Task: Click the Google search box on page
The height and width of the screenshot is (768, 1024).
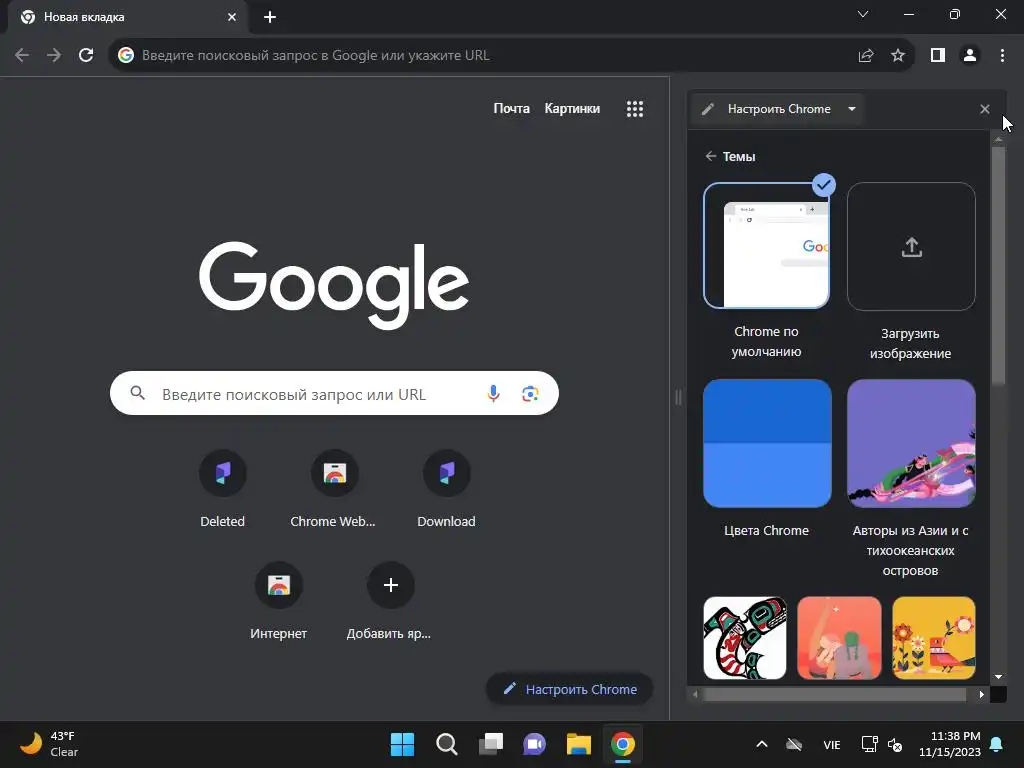Action: click(334, 393)
